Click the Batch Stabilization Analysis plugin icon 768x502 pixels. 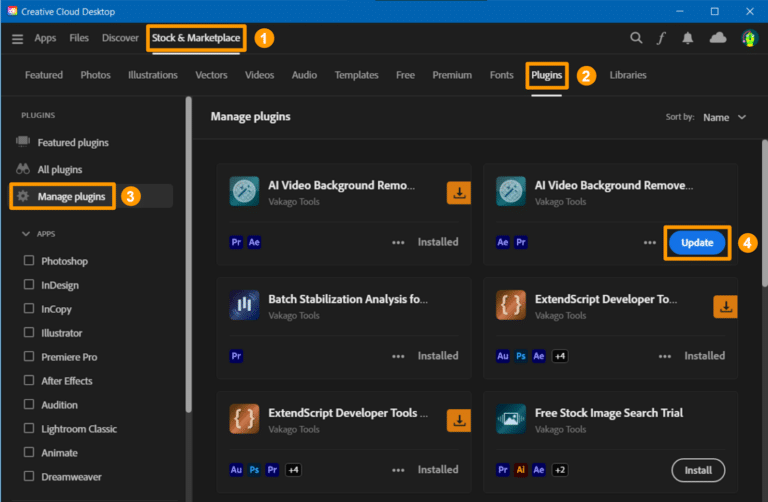pos(244,305)
